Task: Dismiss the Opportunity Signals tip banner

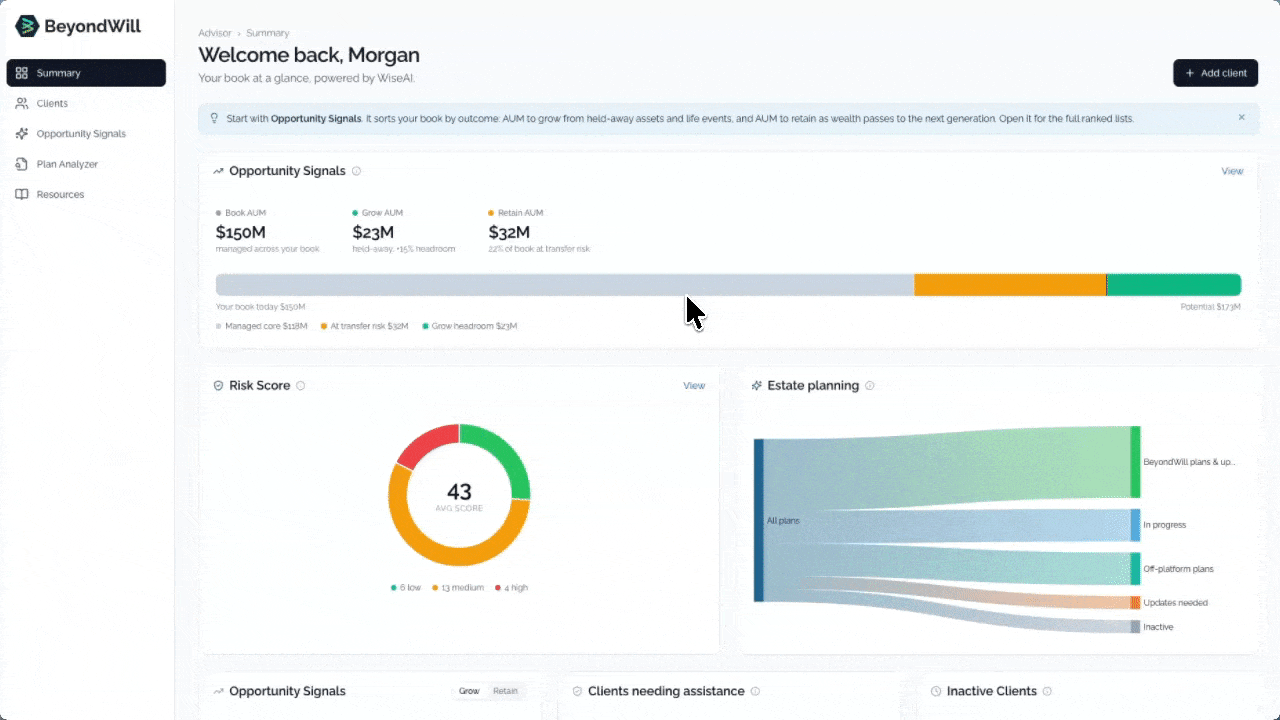Action: coord(1242,117)
